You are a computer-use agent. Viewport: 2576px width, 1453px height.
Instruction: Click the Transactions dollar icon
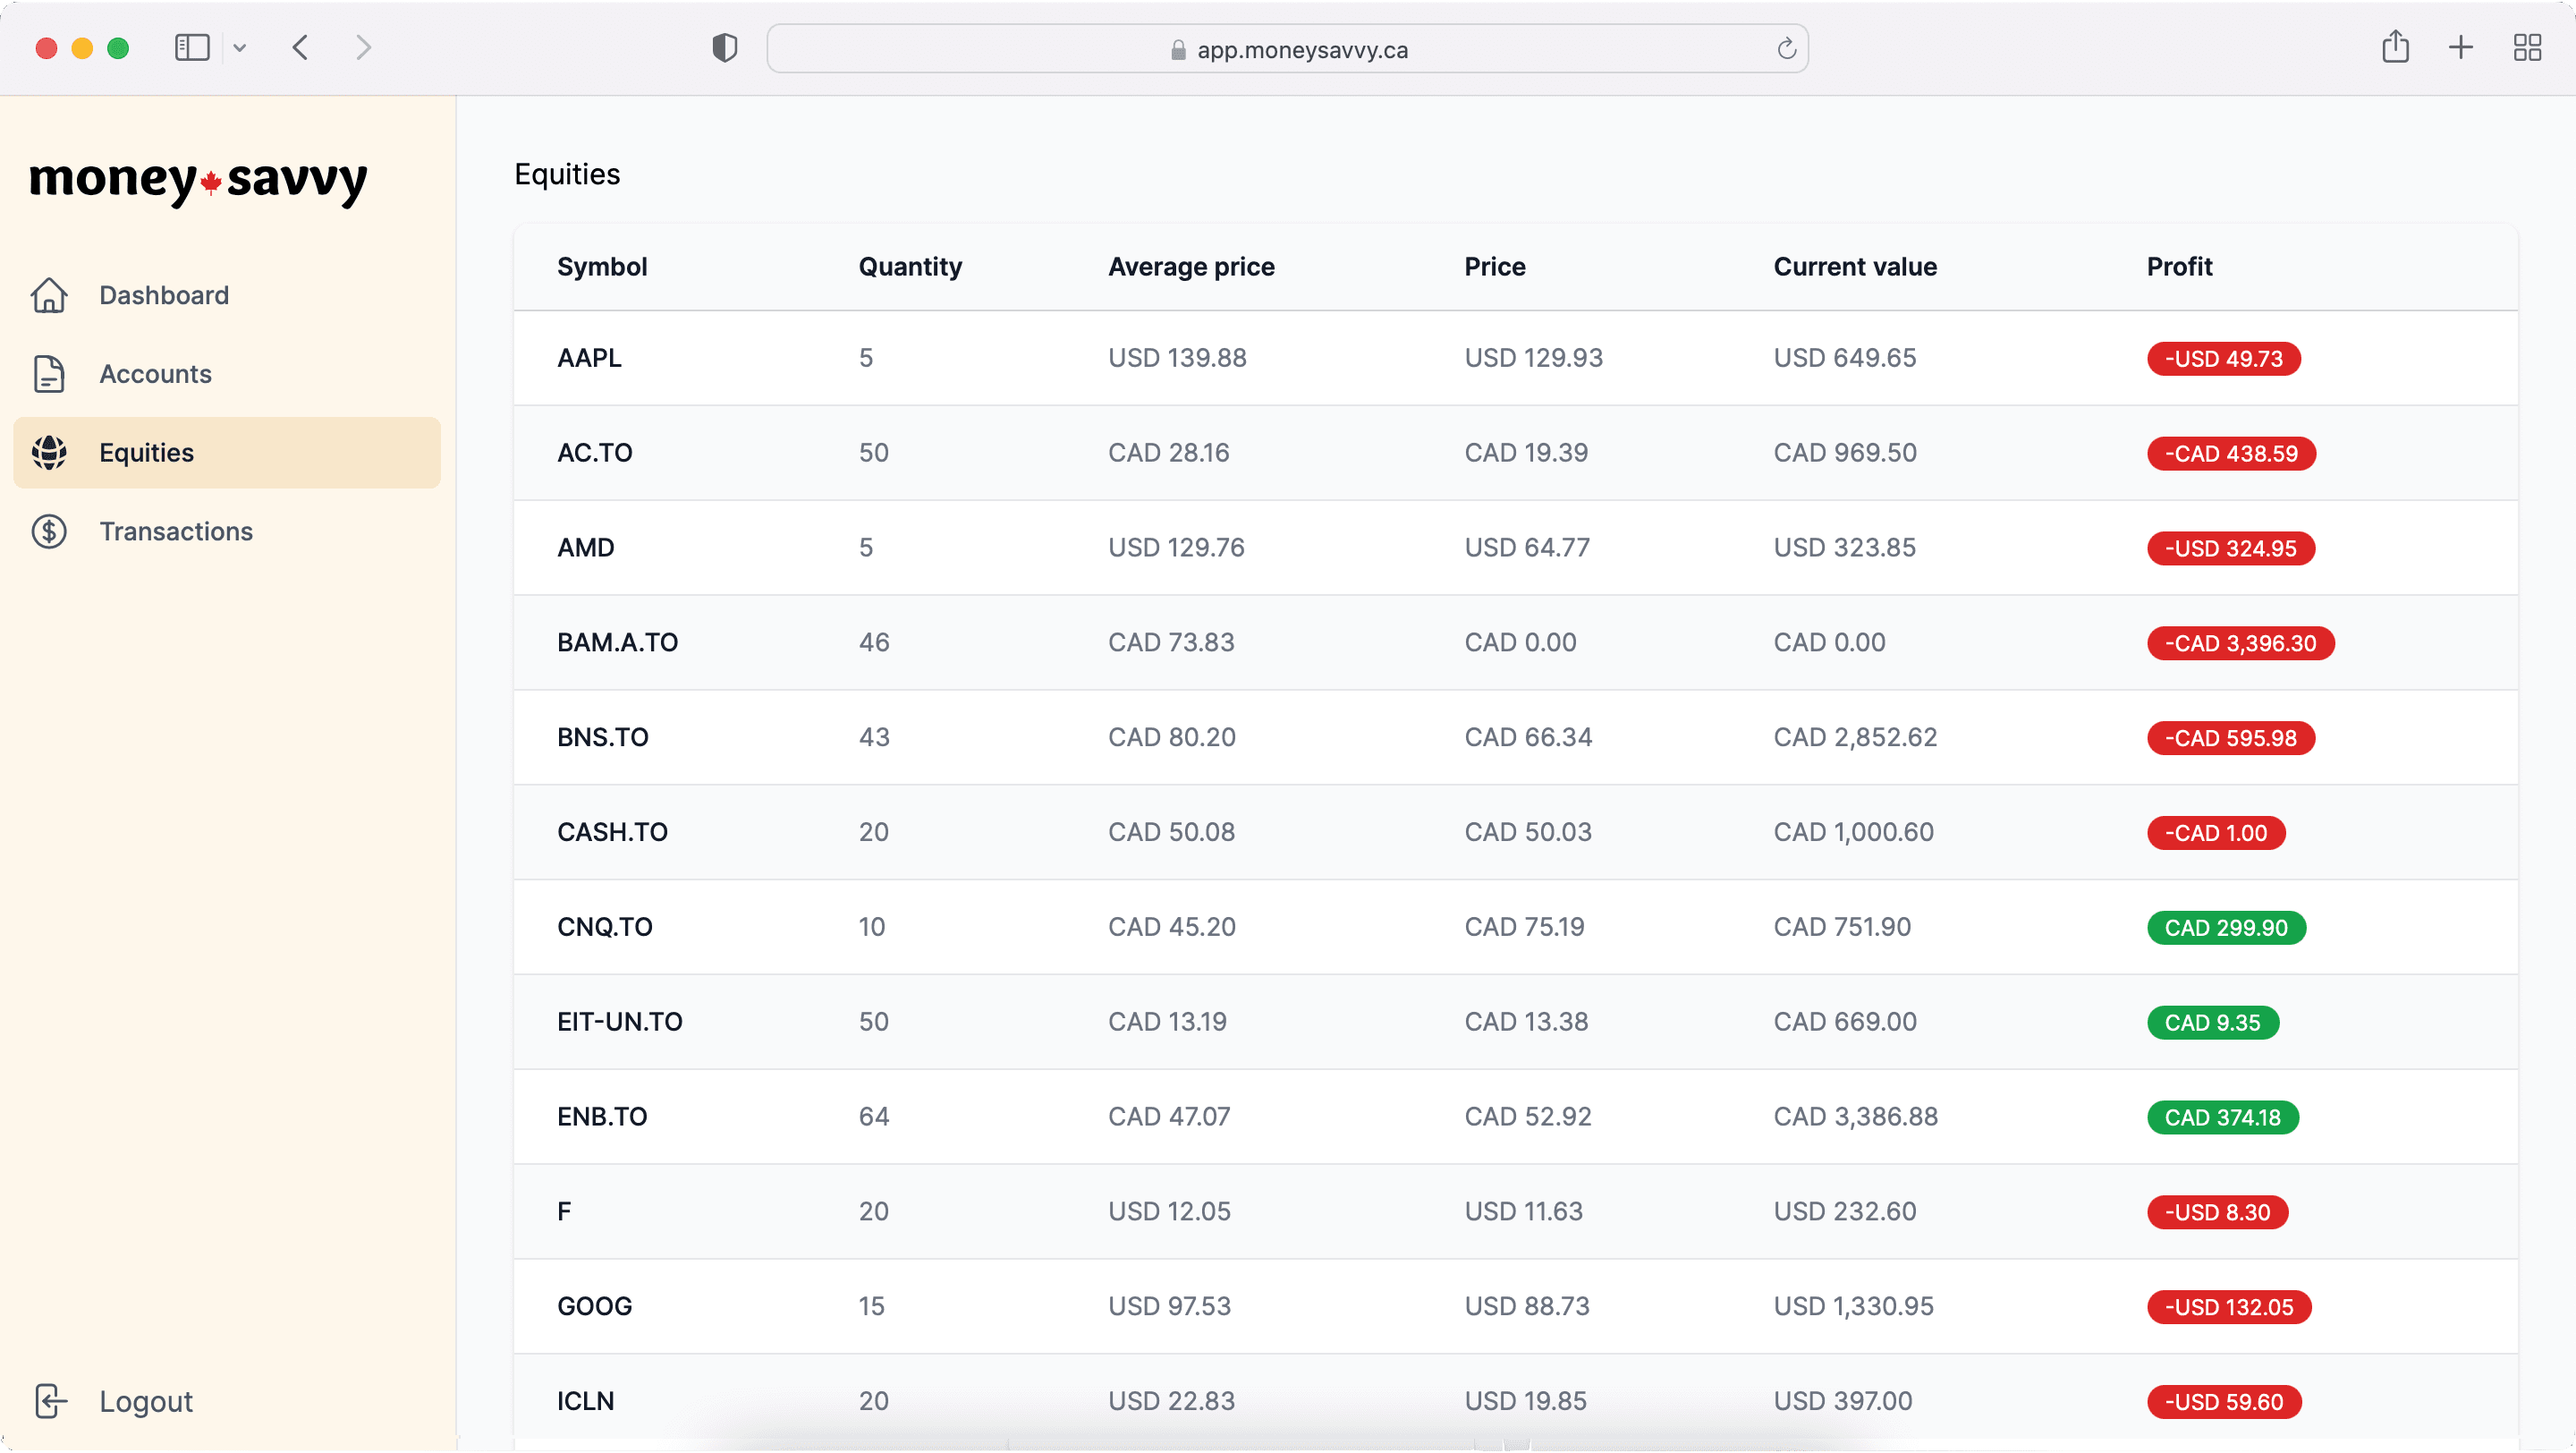coord(49,531)
